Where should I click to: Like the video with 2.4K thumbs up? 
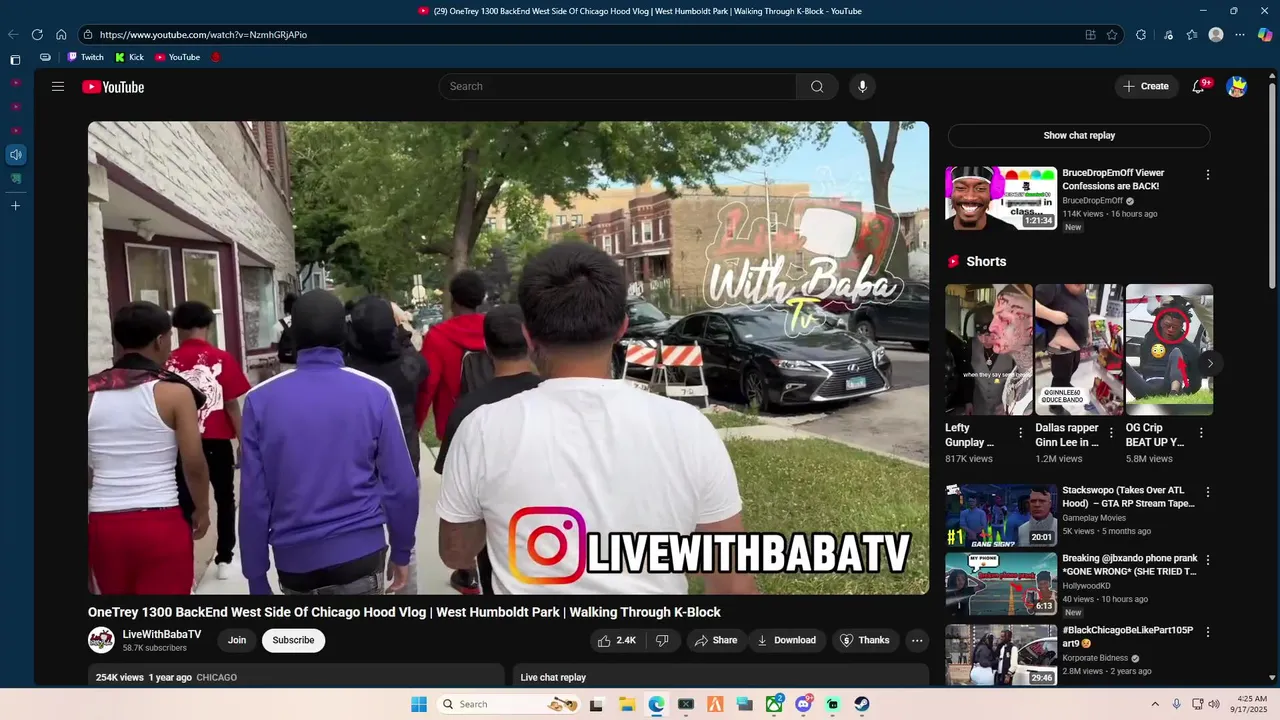(x=617, y=641)
